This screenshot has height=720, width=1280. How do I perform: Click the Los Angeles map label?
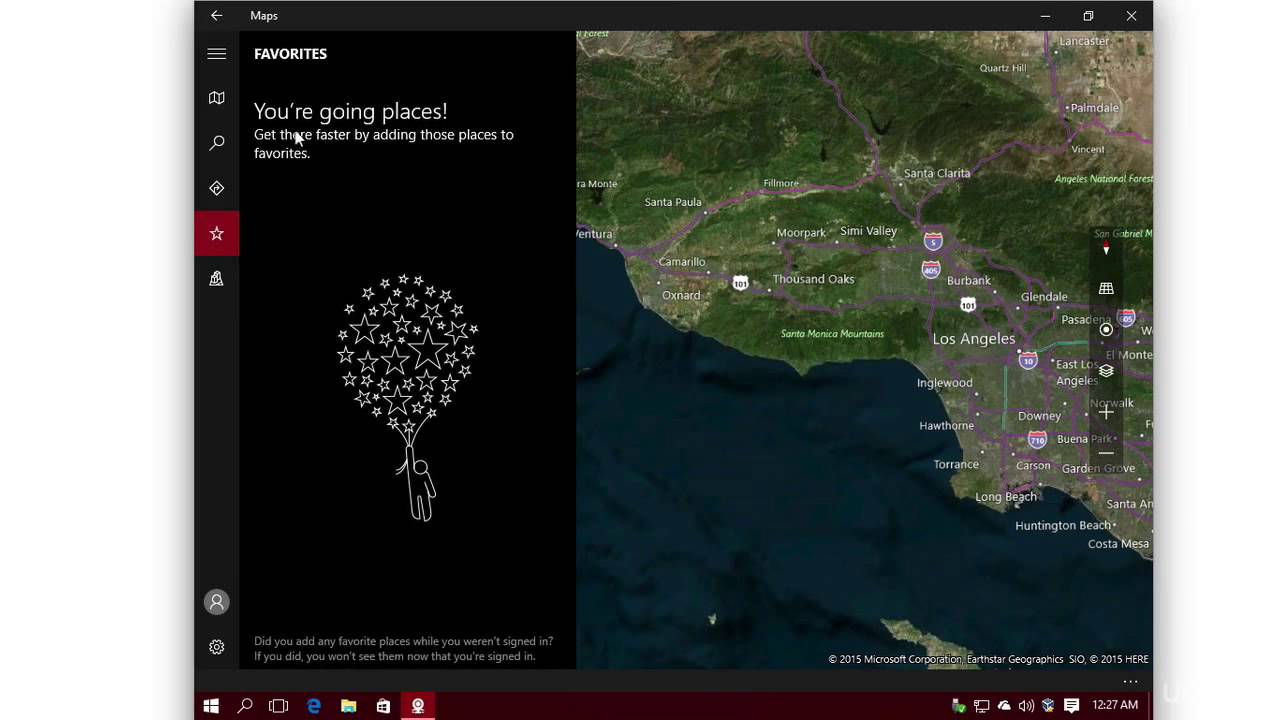click(x=973, y=339)
